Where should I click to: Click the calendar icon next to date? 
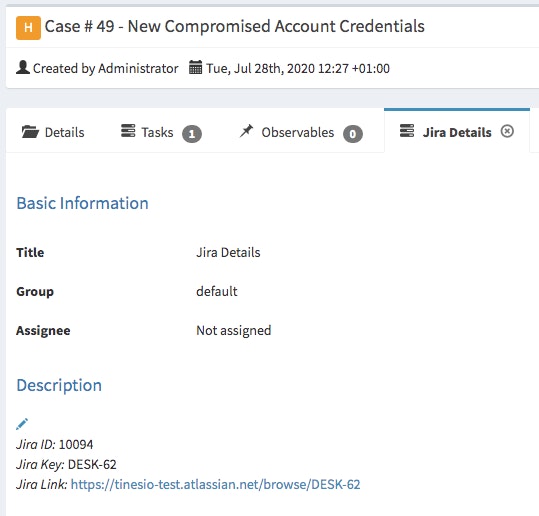196,67
